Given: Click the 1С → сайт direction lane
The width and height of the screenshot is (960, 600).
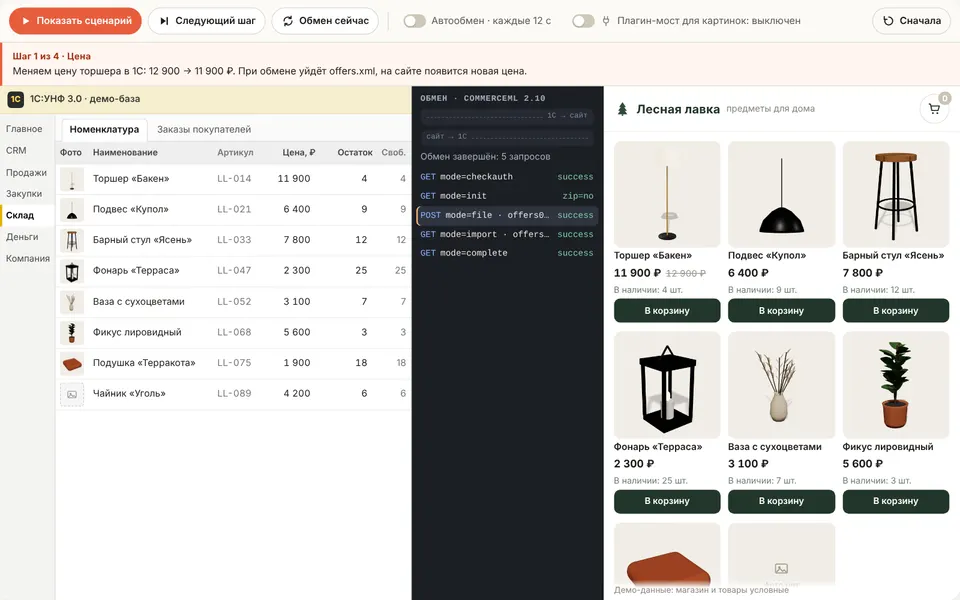Looking at the screenshot, I should [507, 115].
